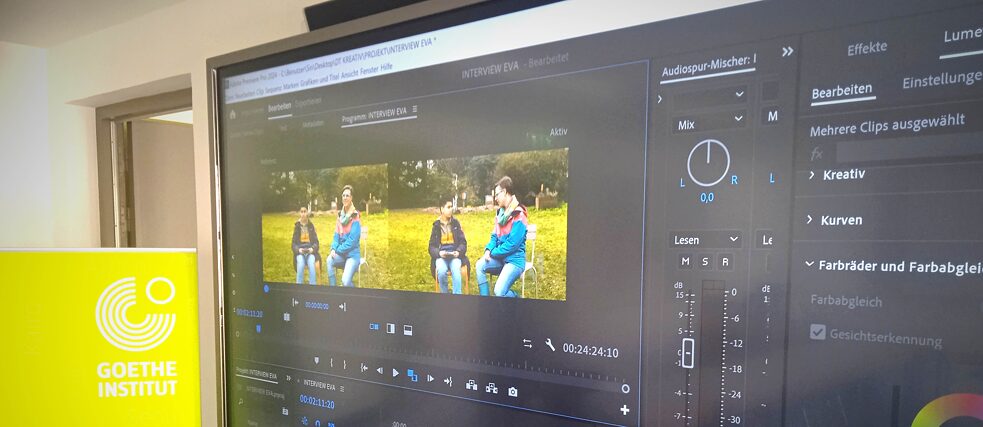The width and height of the screenshot is (983, 427).
Task: Click the Lift button icon
Action: [470, 385]
